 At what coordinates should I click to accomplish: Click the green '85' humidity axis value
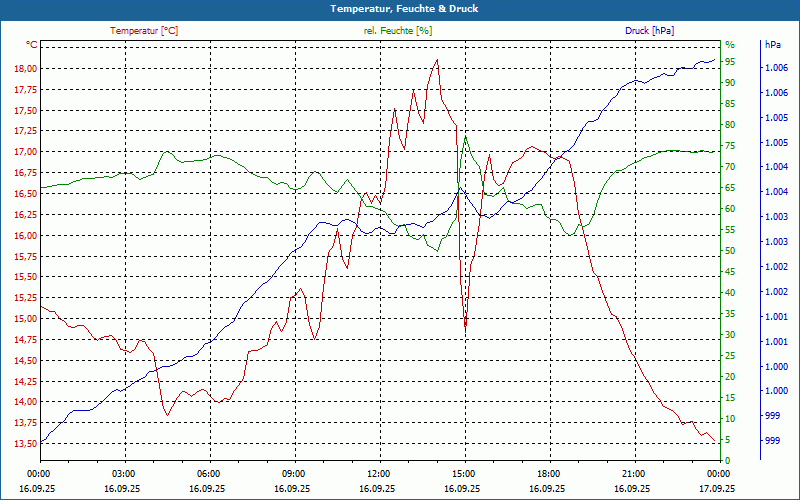tap(730, 104)
